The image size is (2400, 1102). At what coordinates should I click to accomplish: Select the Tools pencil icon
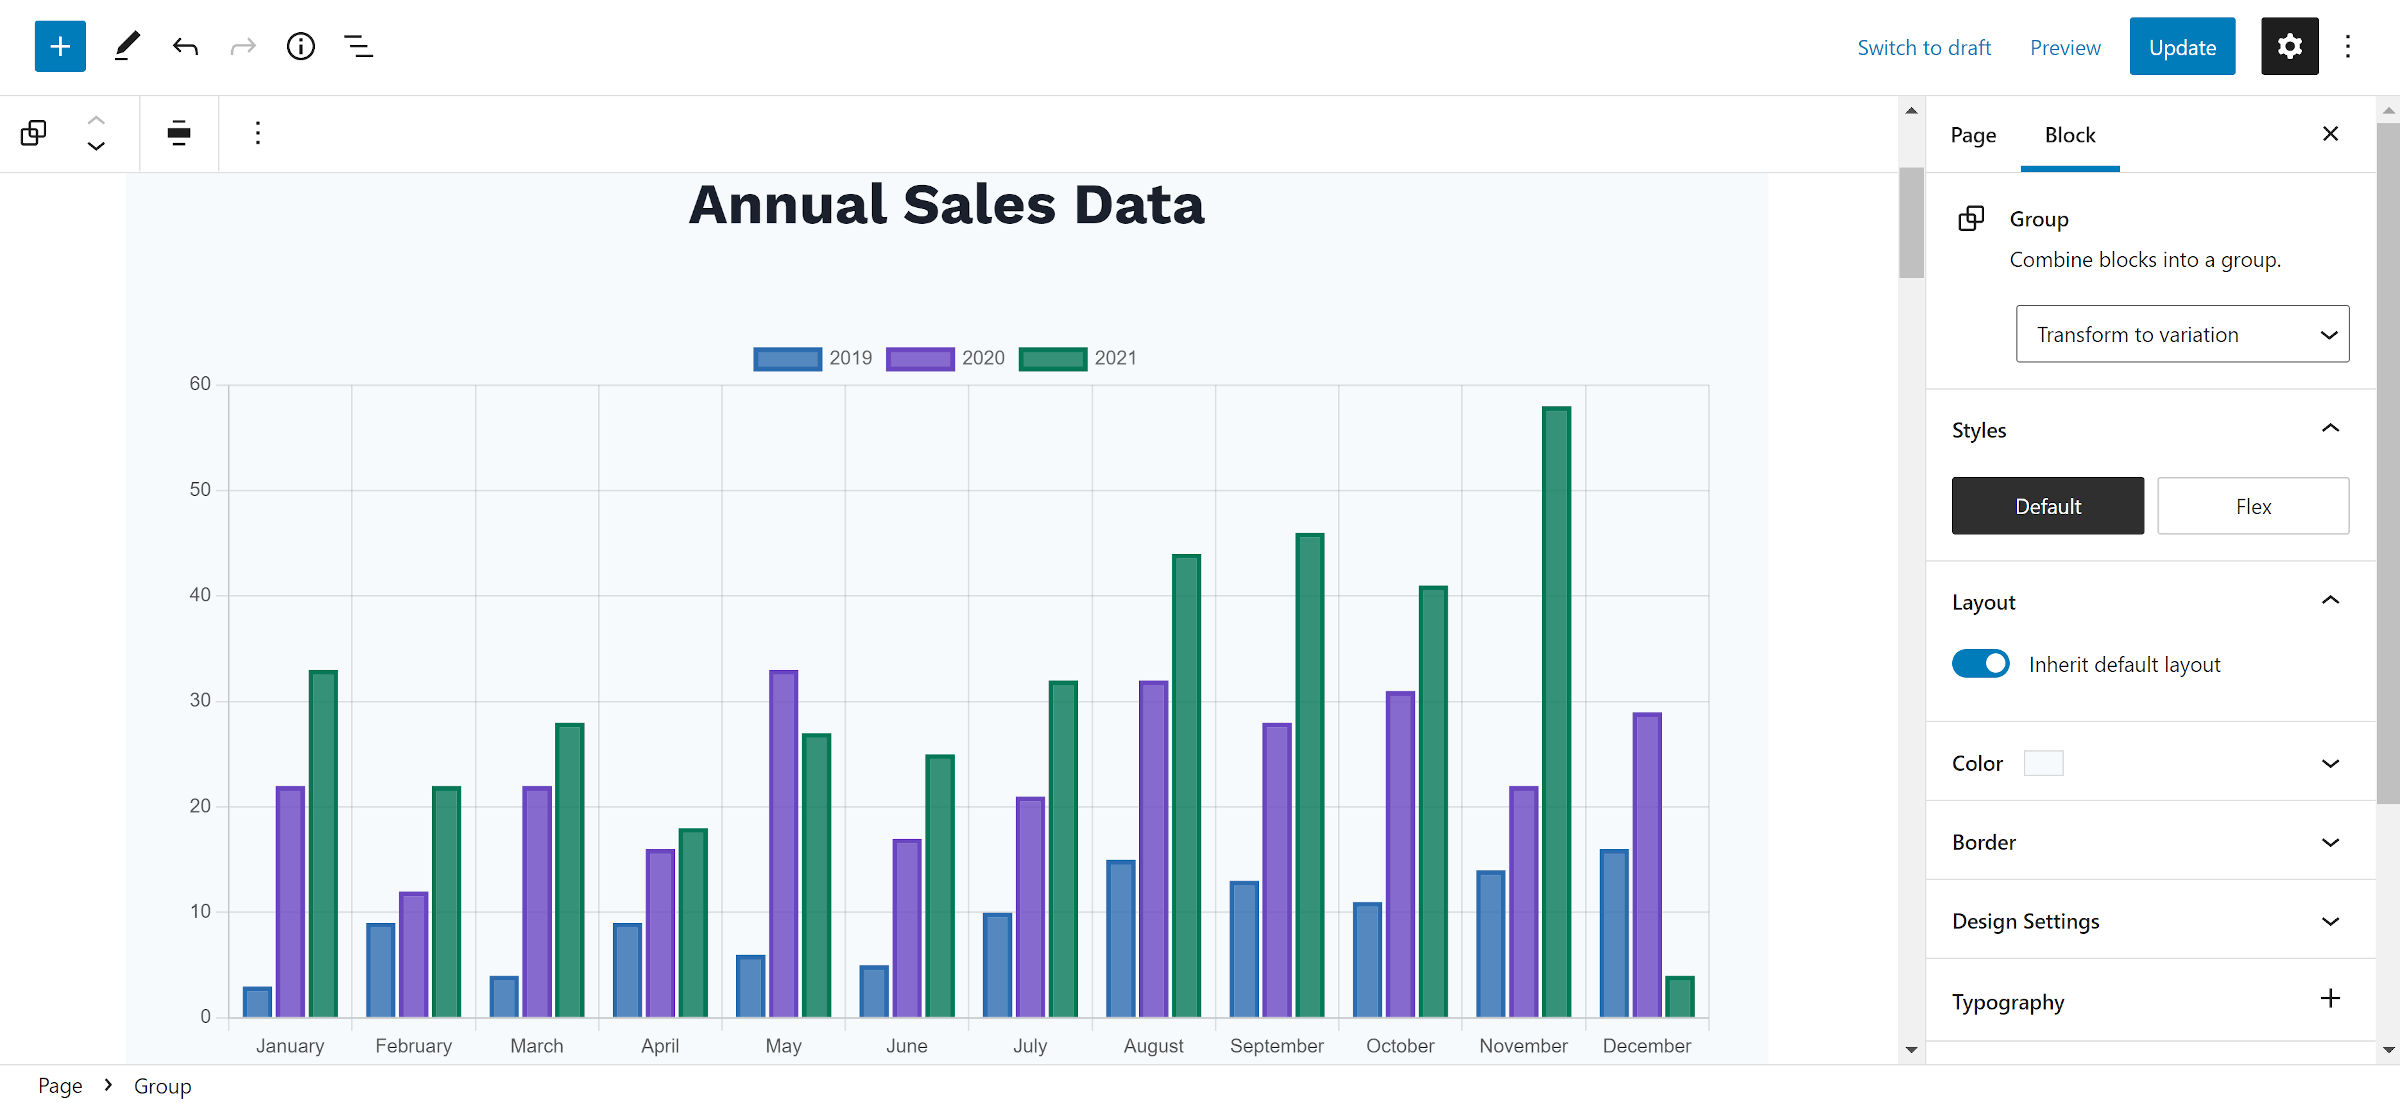[x=127, y=46]
